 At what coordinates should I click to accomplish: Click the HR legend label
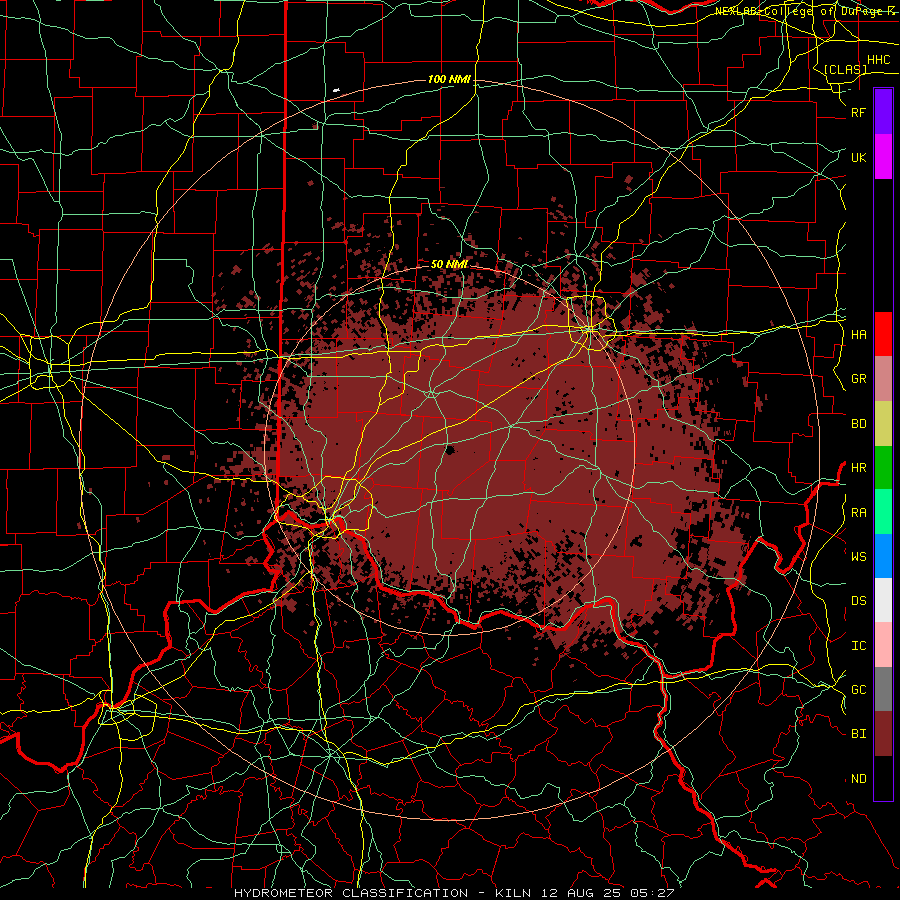(x=859, y=468)
